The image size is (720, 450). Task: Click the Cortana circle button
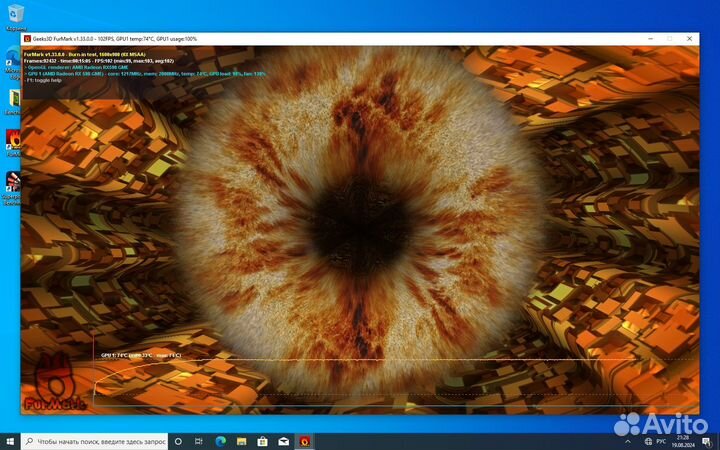(x=178, y=441)
